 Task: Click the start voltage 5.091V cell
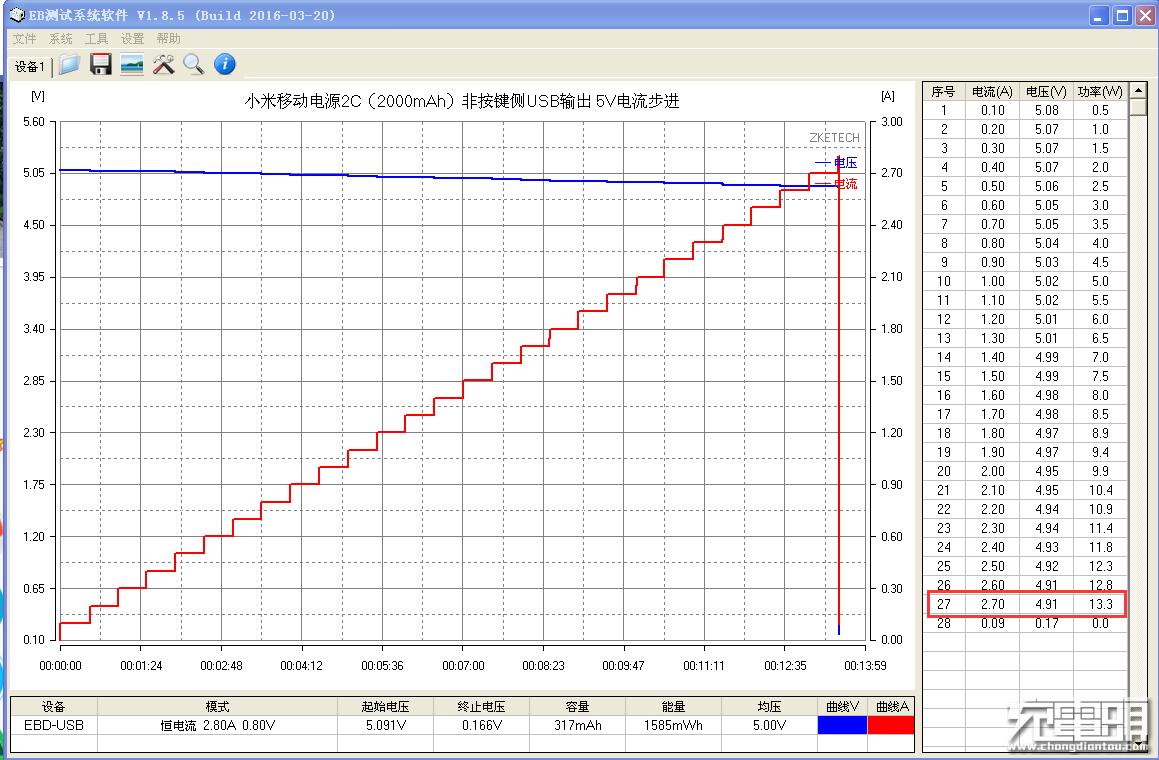(x=385, y=725)
